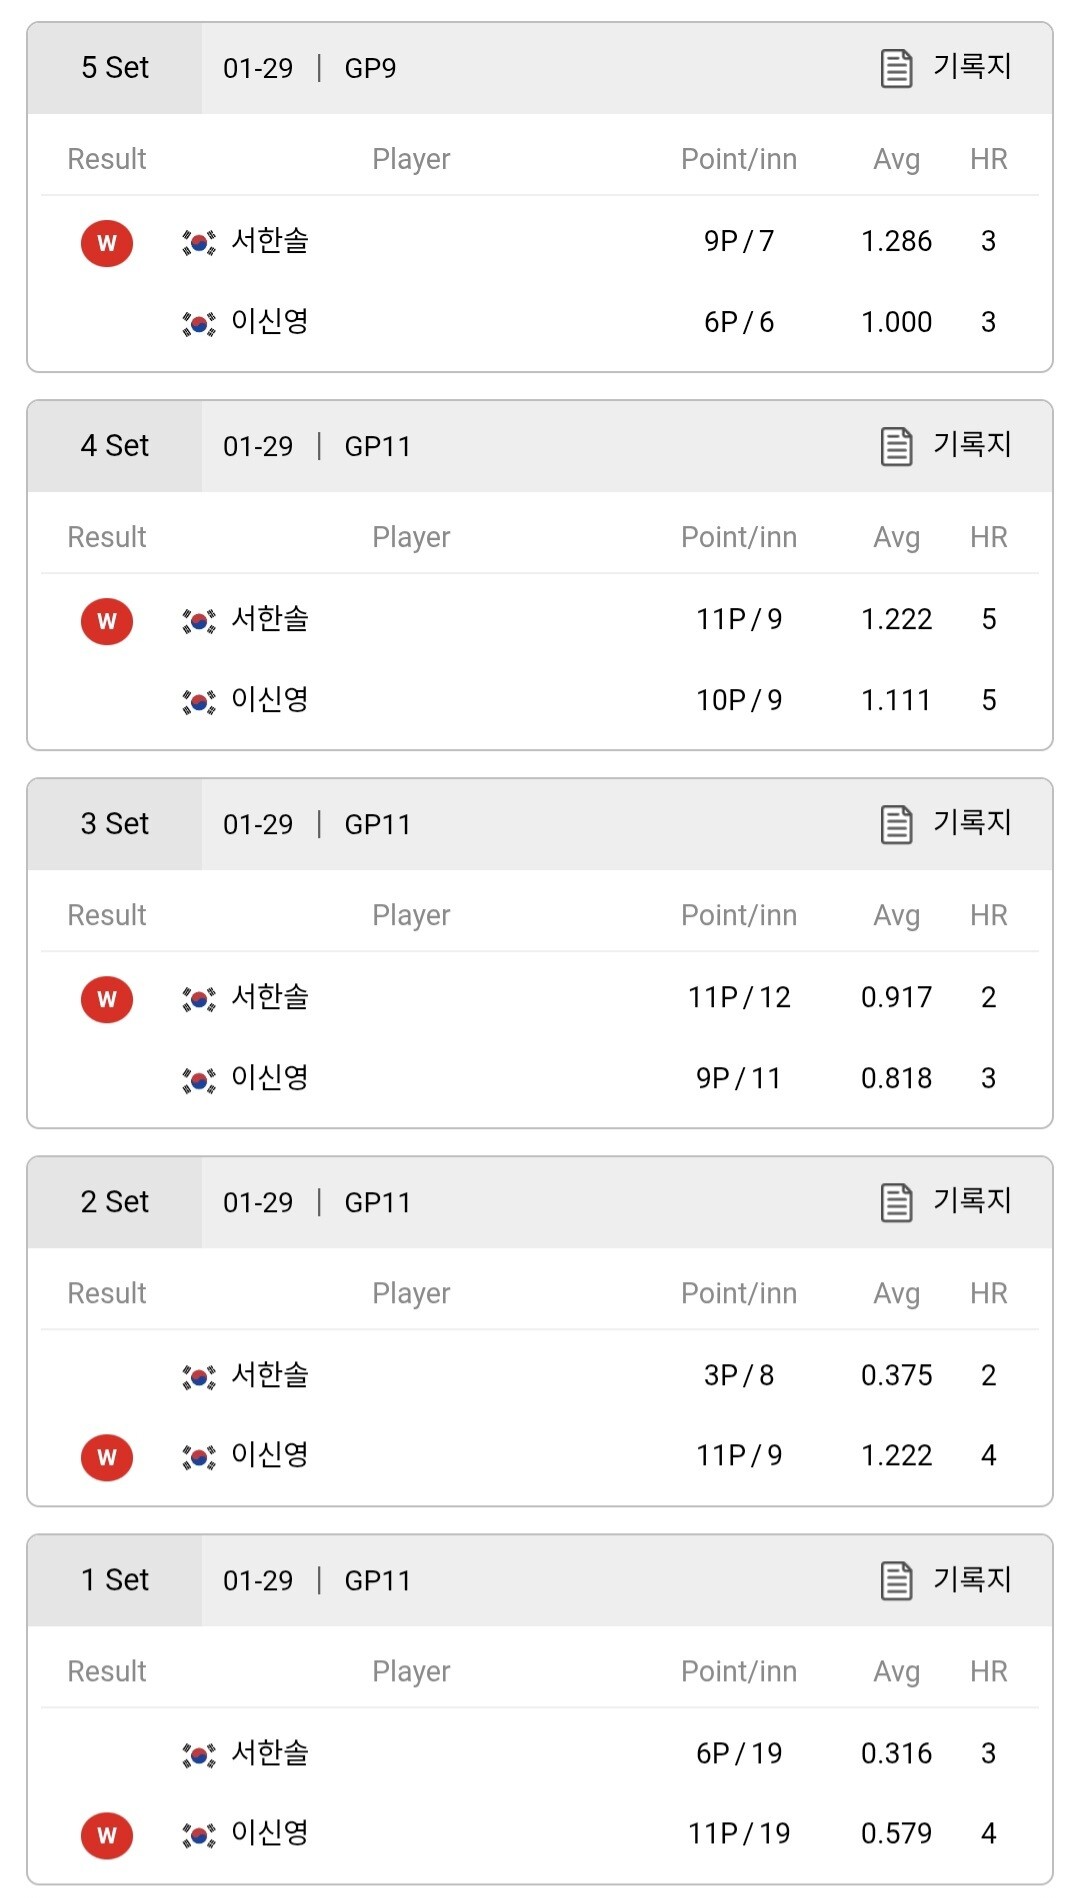Image resolution: width=1080 pixels, height=1898 pixels.
Task: Open the 기록지 link for 3 Set
Action: [972, 823]
